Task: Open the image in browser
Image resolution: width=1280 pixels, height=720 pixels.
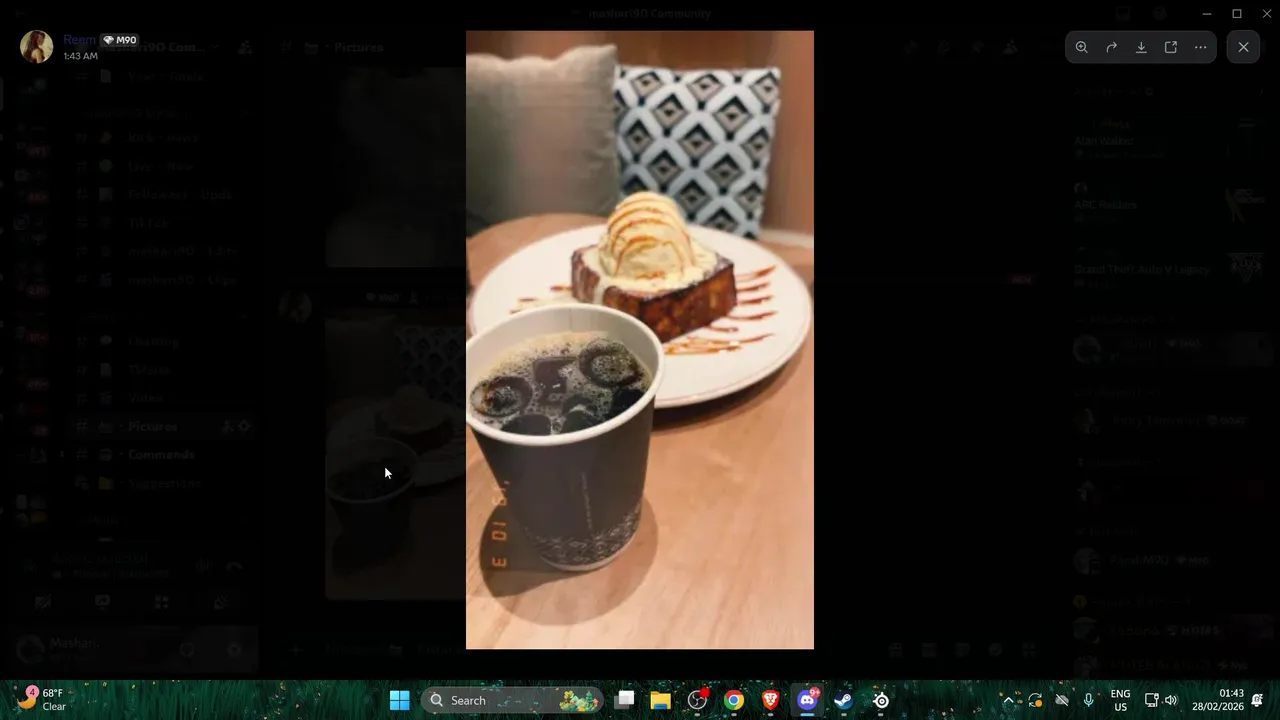Action: click(1171, 47)
